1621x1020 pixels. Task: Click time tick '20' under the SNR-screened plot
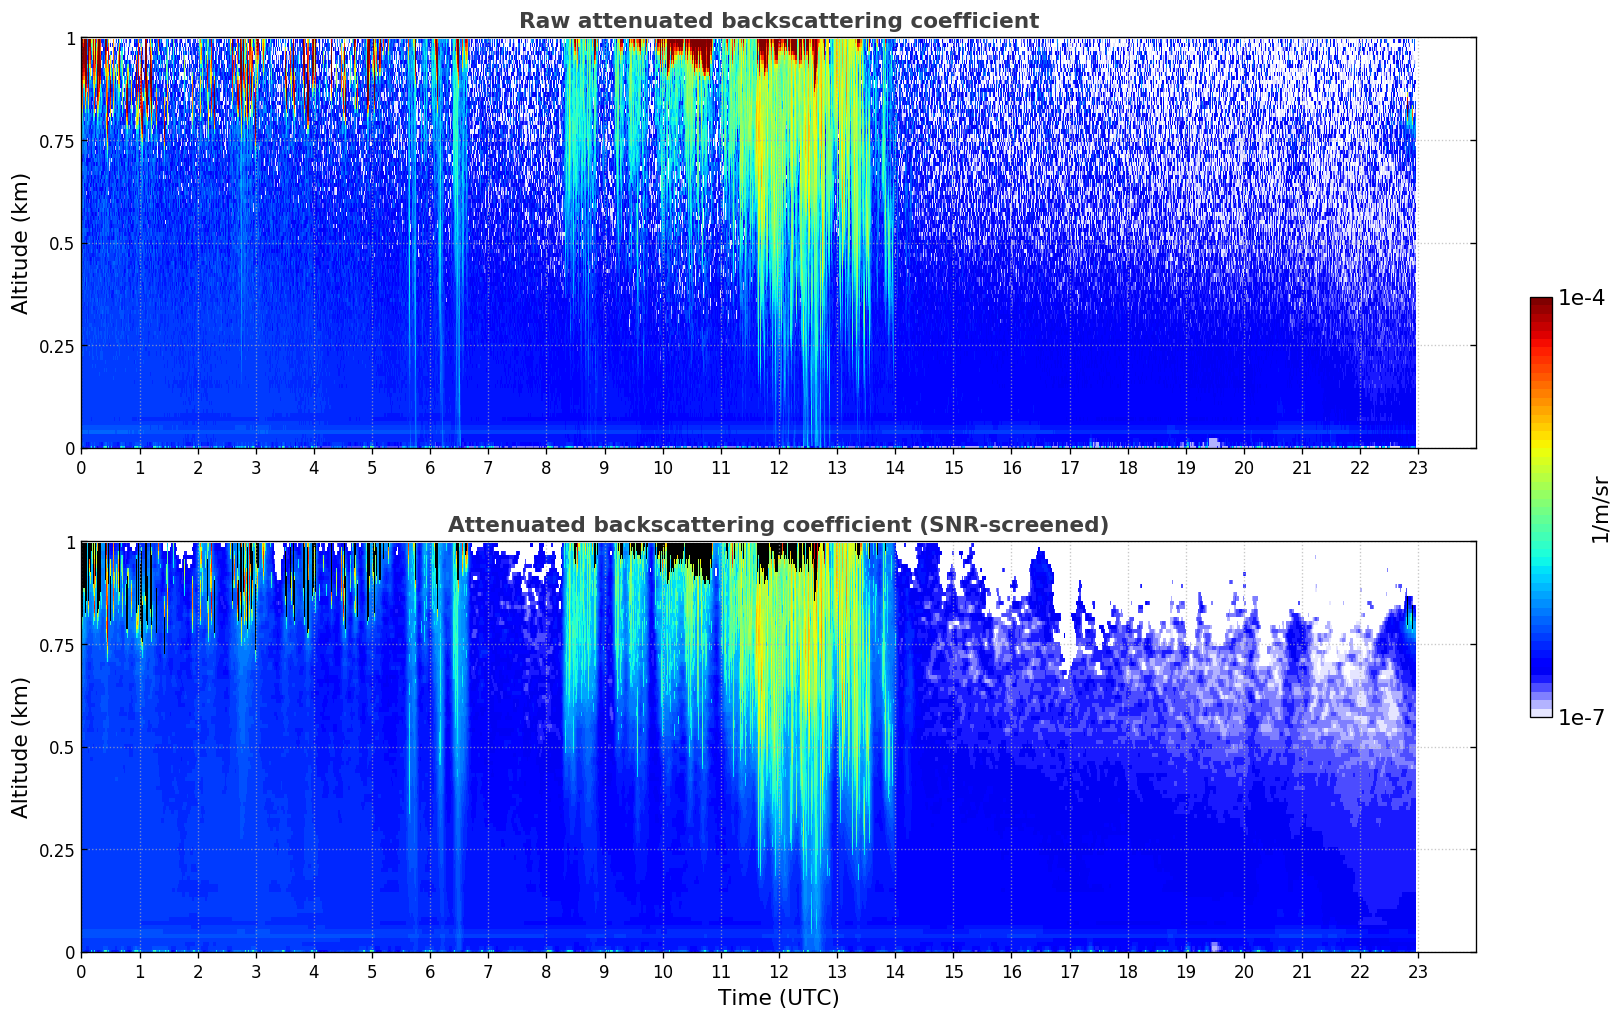1244,971
